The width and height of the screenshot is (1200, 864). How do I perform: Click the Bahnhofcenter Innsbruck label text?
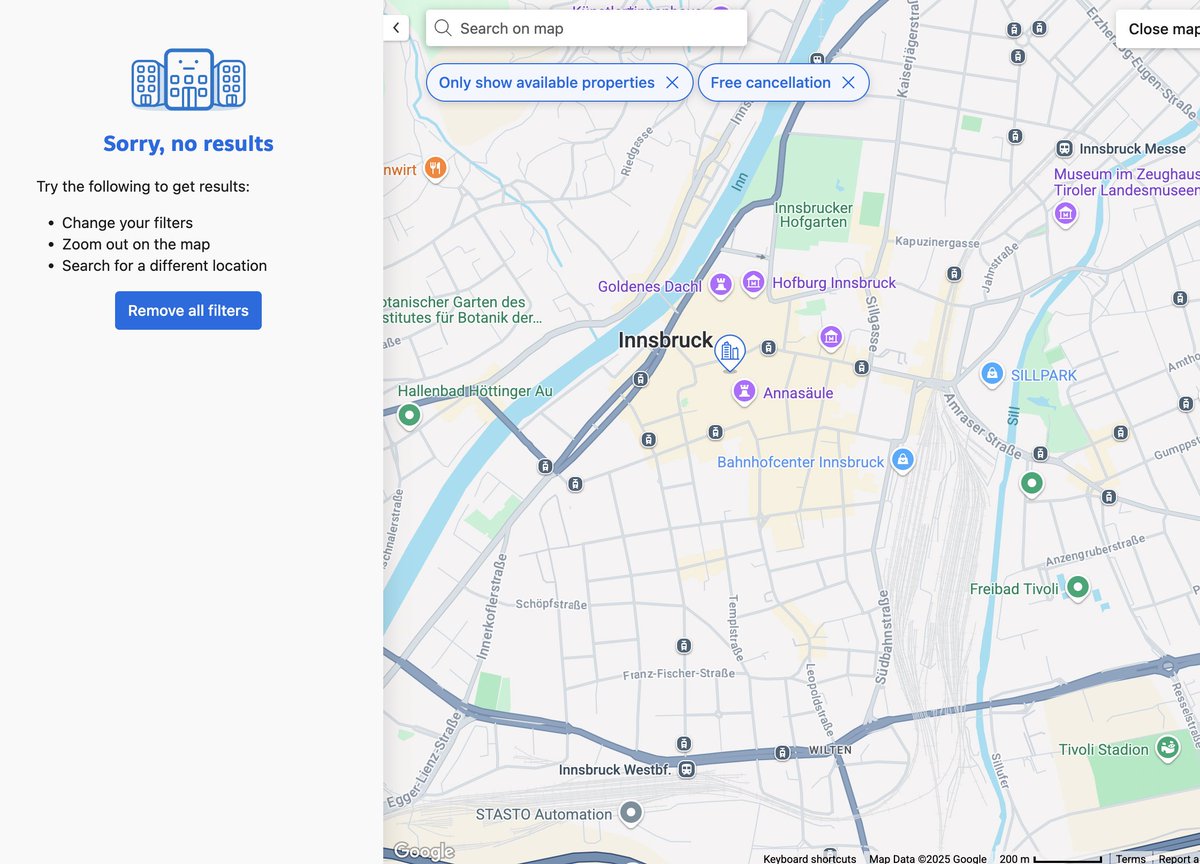[x=801, y=462]
